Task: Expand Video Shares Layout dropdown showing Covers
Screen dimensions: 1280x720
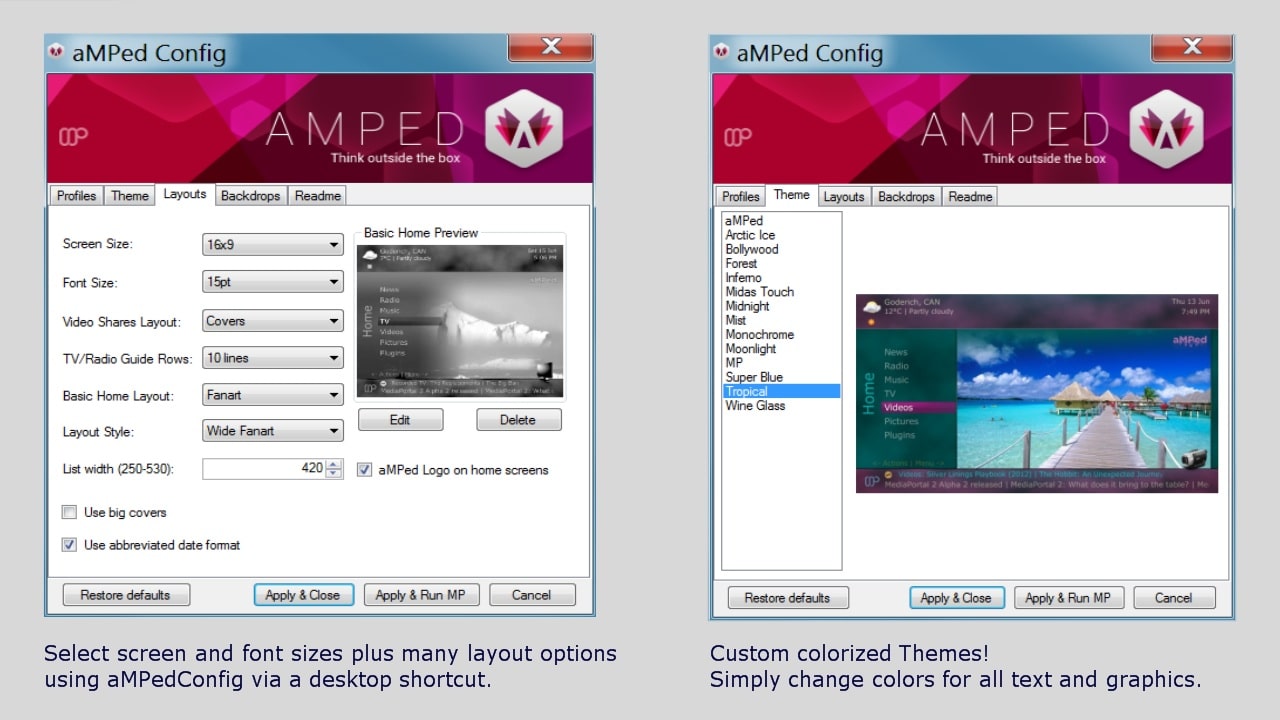Action: pyautogui.click(x=273, y=321)
